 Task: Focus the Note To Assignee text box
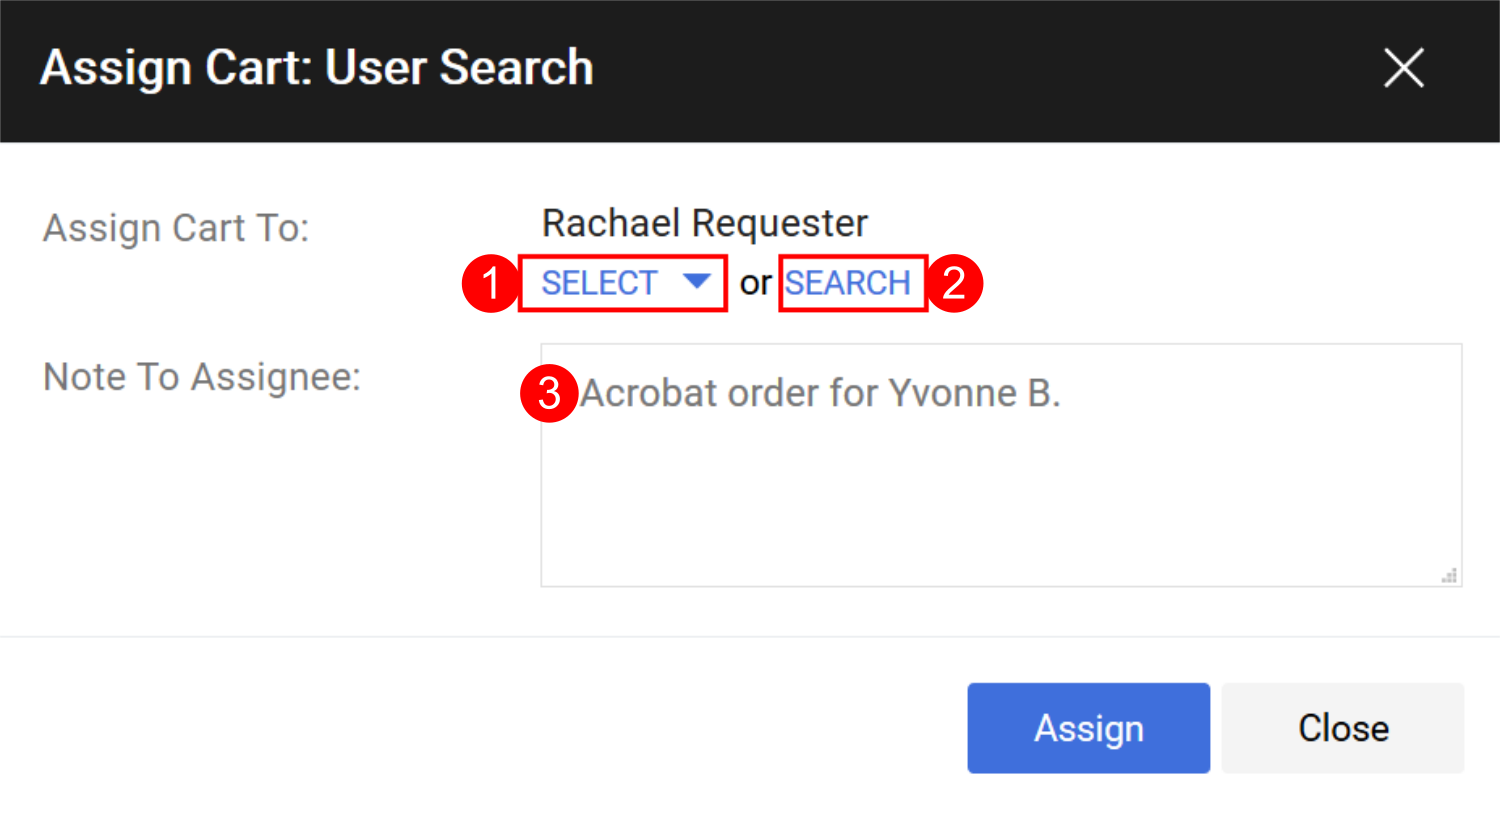[x=1001, y=465]
